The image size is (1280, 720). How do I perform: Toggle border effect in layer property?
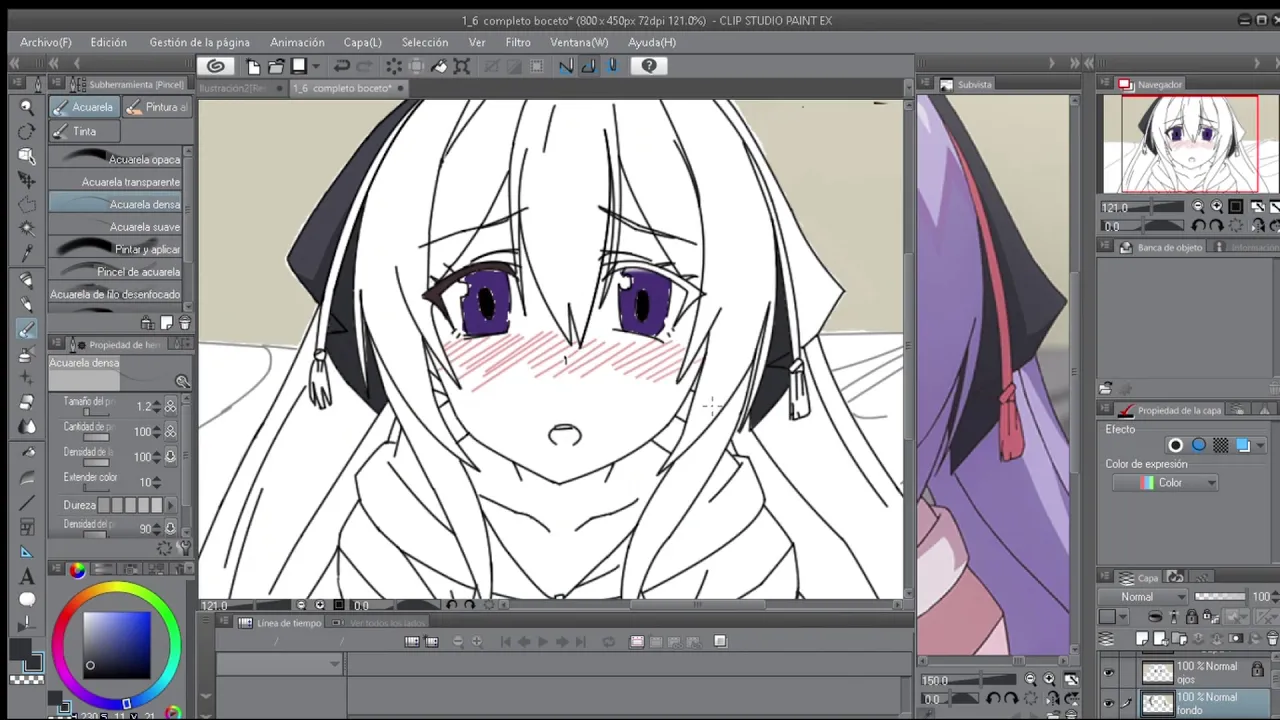1176,445
